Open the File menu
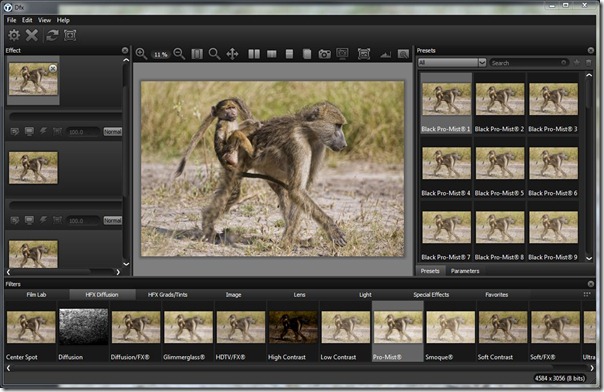Viewport: 604px width, 392px height. [x=12, y=20]
